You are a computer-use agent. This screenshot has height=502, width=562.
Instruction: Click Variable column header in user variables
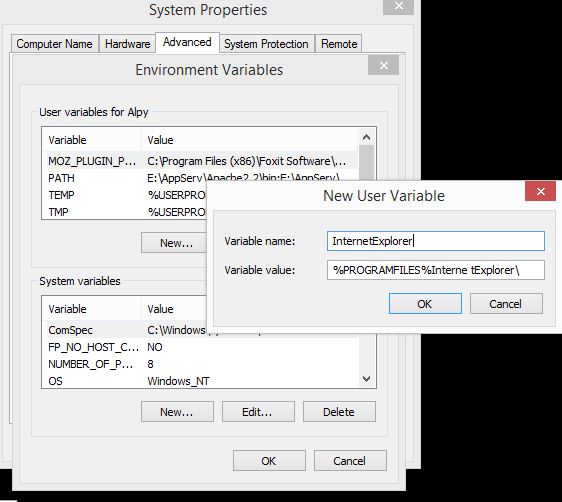click(x=92, y=140)
